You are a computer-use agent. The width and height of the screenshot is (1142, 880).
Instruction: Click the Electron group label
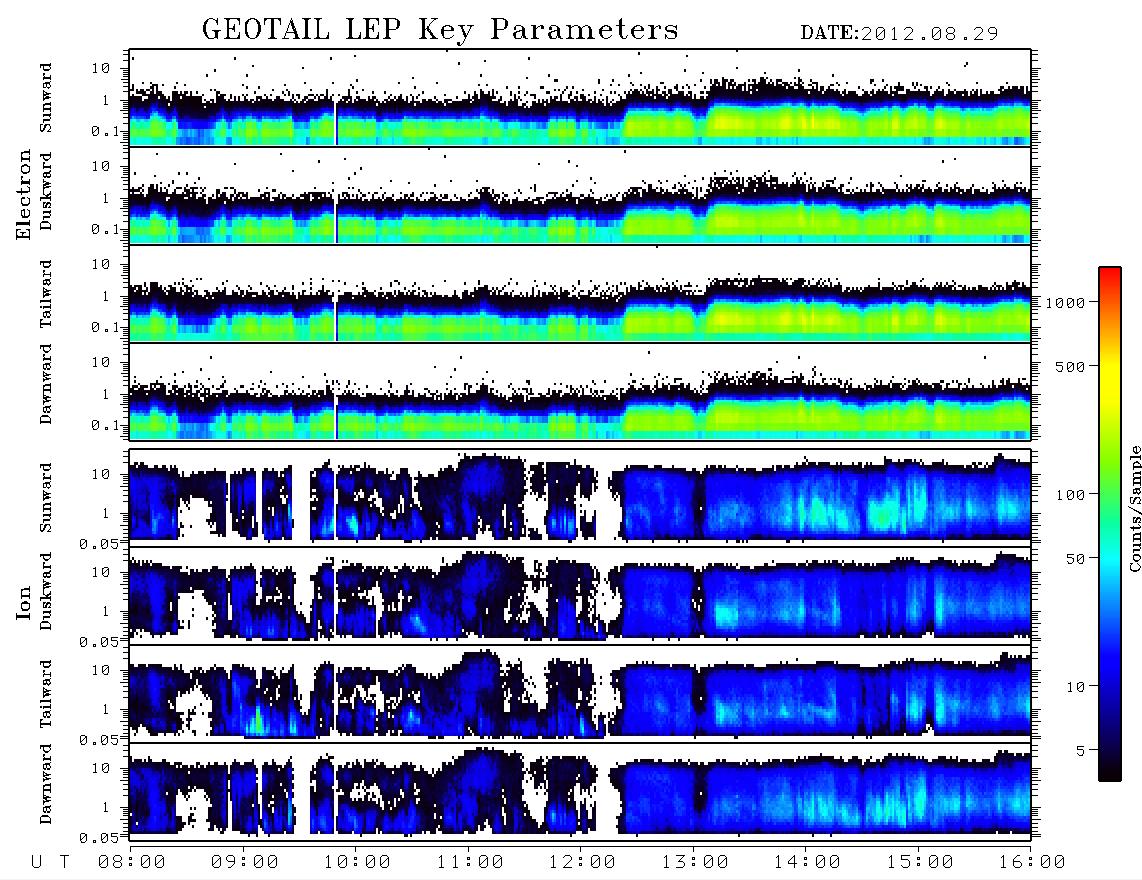[23, 194]
